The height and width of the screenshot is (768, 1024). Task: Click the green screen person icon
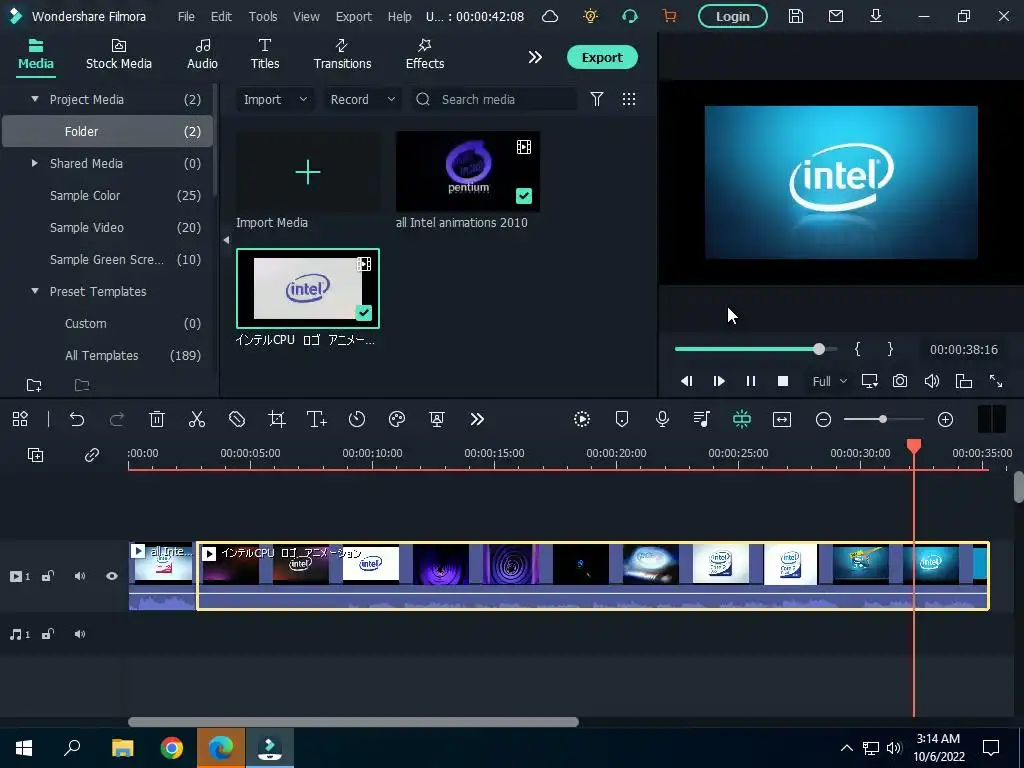pos(437,419)
